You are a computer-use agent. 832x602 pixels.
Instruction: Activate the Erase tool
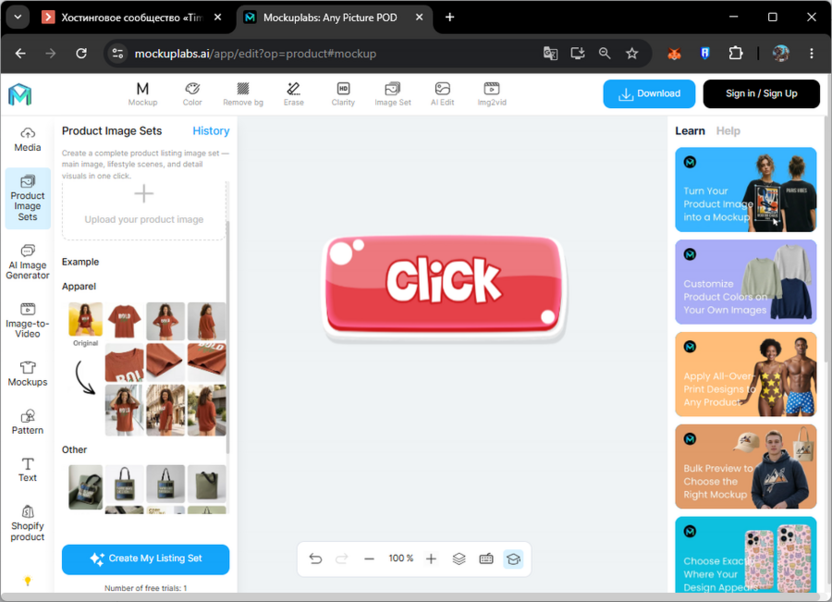[x=293, y=94]
